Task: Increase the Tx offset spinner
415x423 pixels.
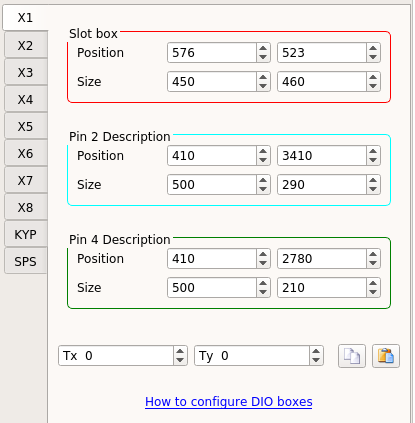Action: 180,351
